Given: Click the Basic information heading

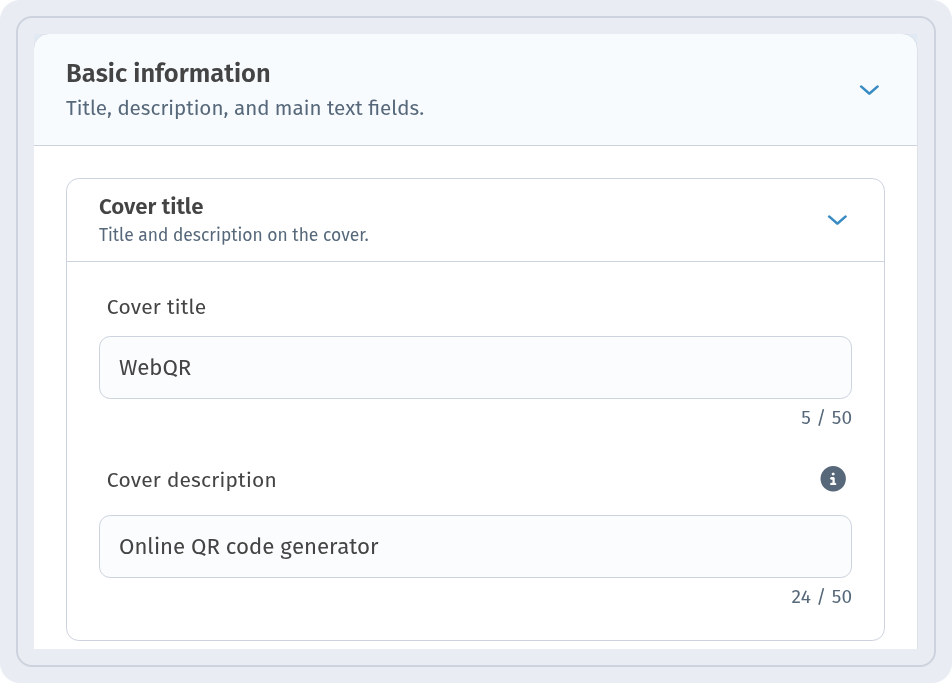Looking at the screenshot, I should pos(168,73).
